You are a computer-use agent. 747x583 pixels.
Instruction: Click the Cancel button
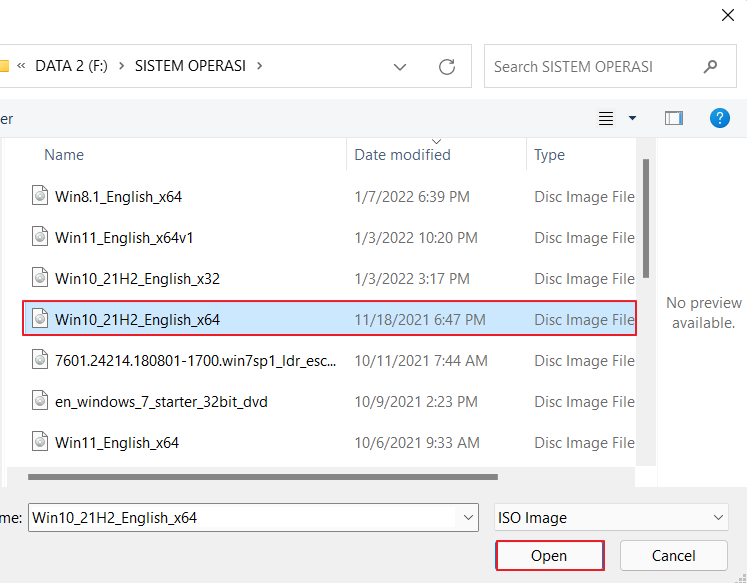[673, 555]
